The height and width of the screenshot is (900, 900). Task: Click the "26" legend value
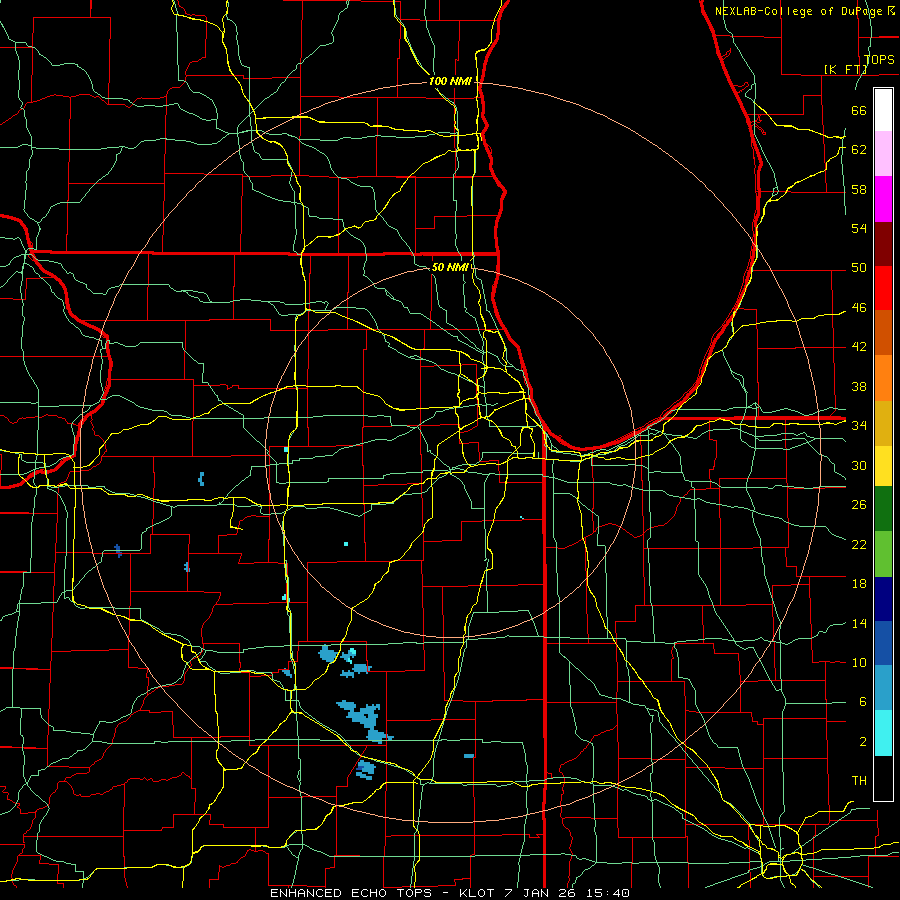pyautogui.click(x=859, y=505)
